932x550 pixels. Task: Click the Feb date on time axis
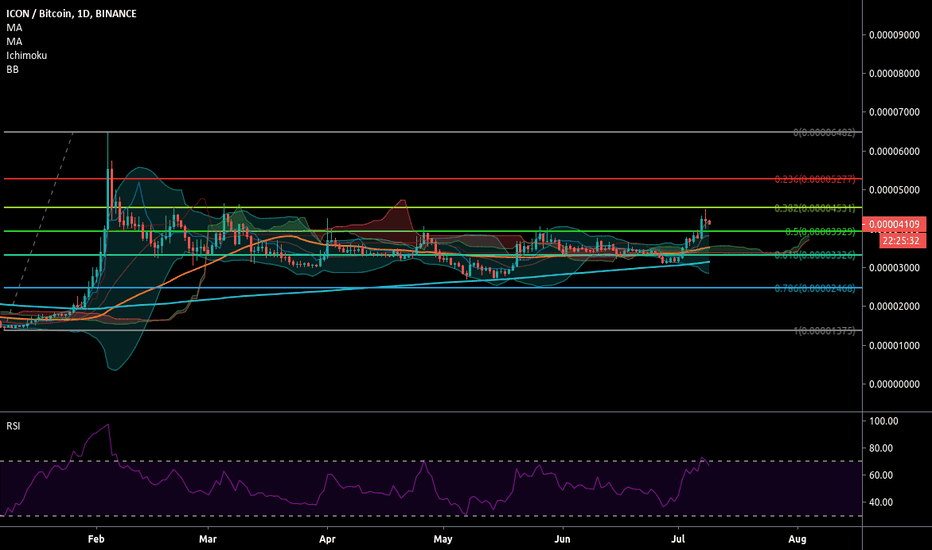[96, 539]
